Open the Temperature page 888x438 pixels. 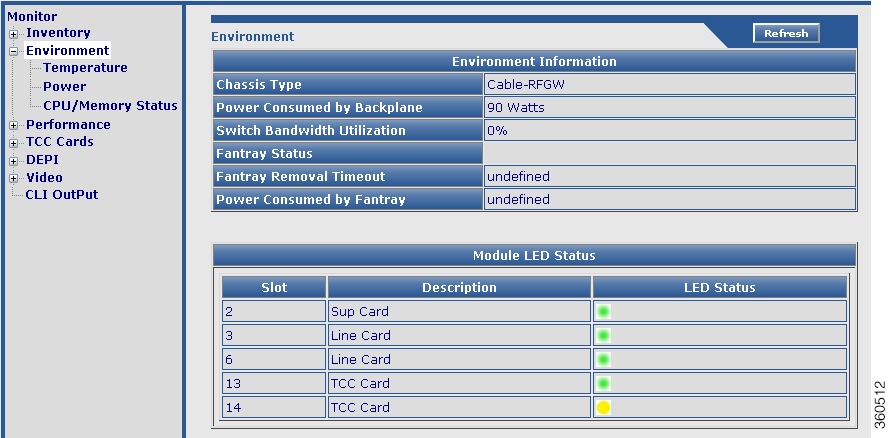click(x=86, y=67)
